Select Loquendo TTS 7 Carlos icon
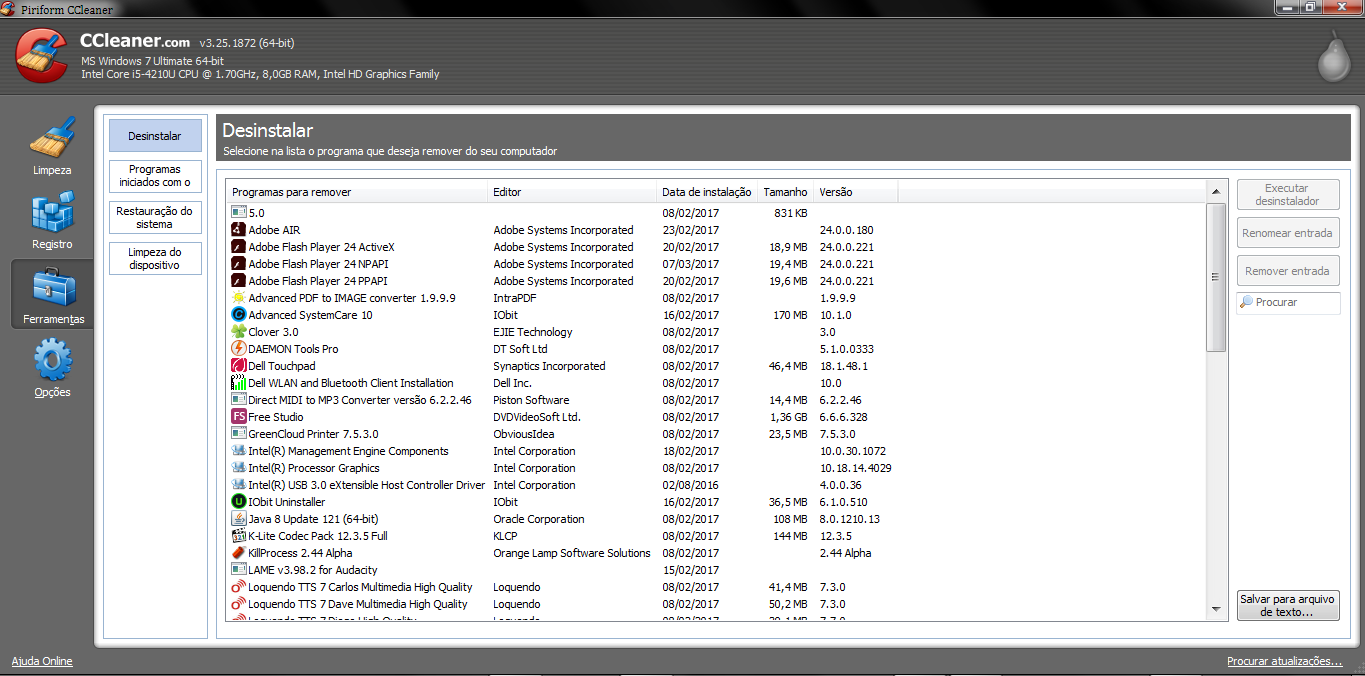 239,587
